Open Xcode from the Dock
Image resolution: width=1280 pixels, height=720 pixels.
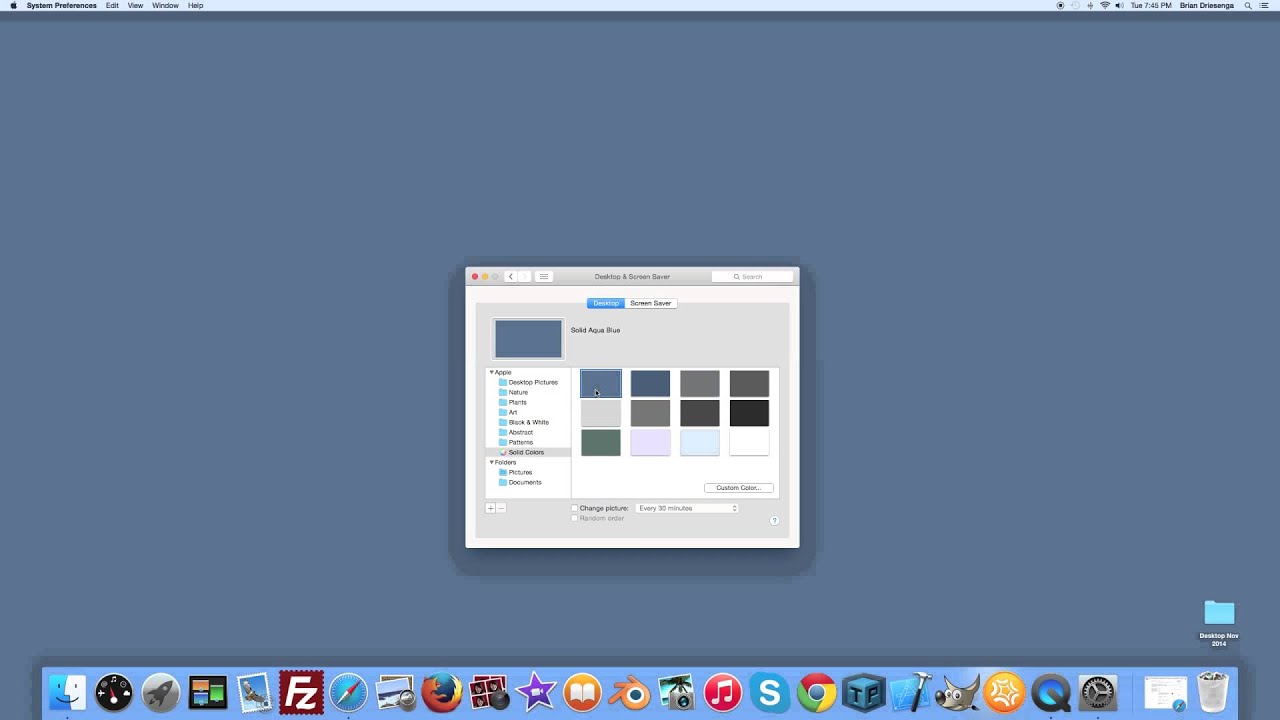point(911,691)
